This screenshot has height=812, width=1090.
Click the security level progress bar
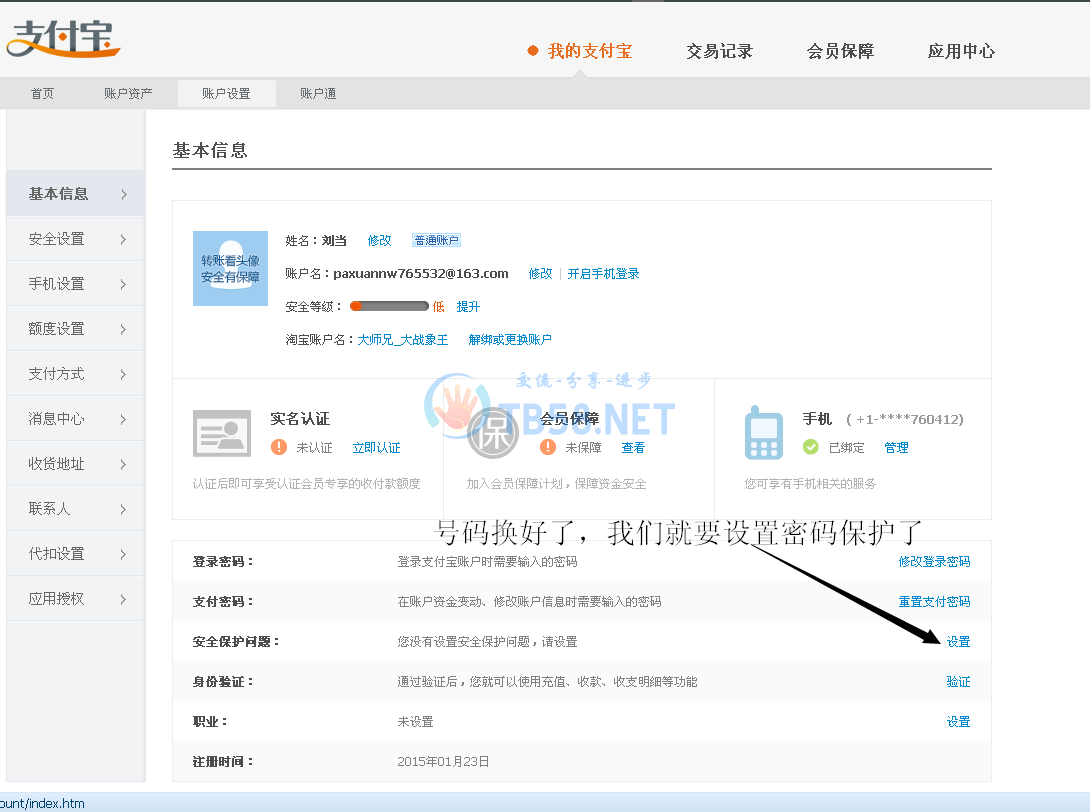click(389, 307)
